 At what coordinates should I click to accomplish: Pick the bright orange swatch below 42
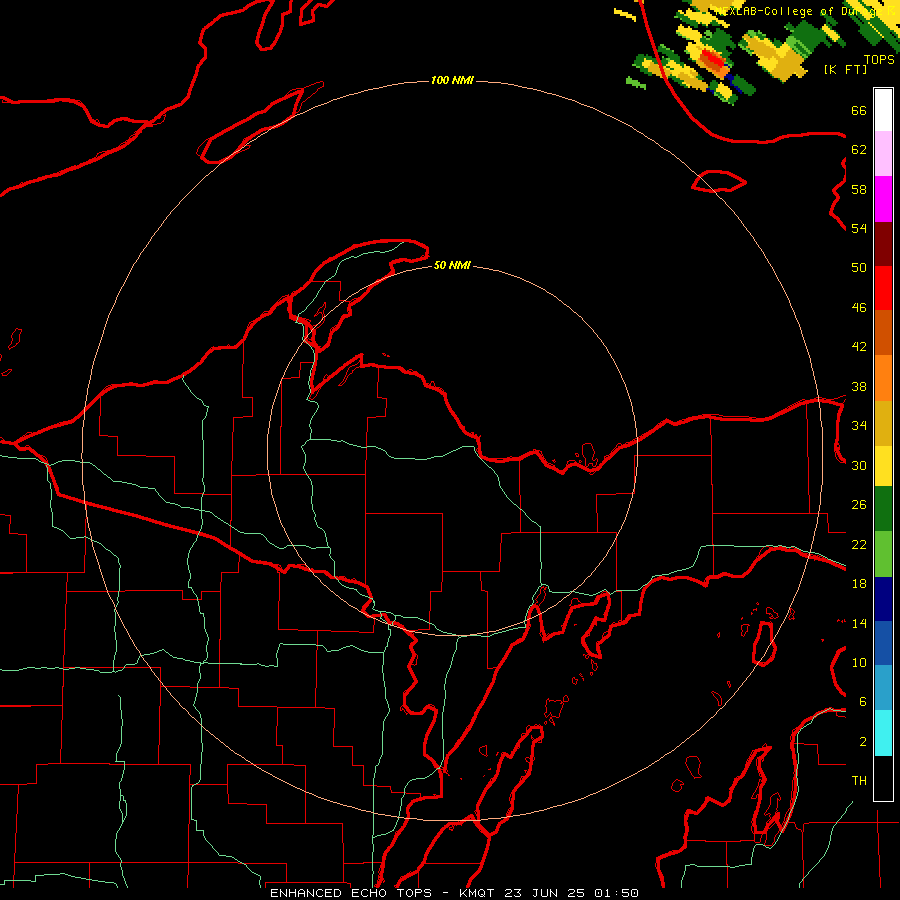[883, 378]
